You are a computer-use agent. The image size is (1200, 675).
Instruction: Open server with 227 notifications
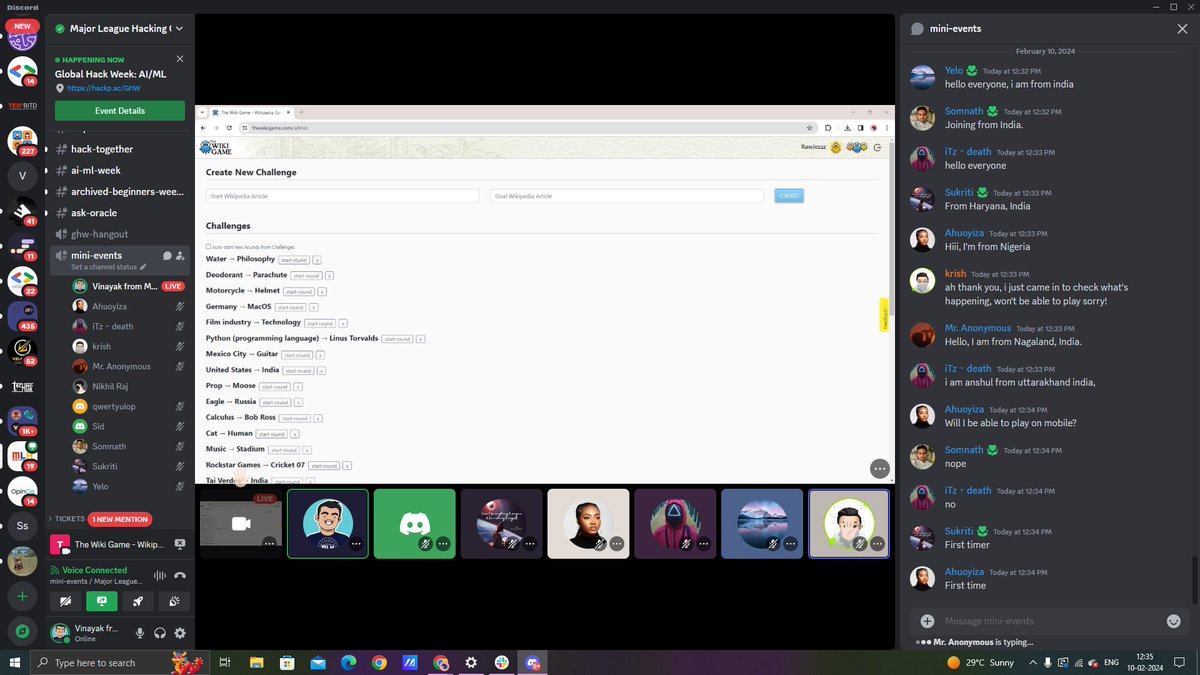pos(22,141)
